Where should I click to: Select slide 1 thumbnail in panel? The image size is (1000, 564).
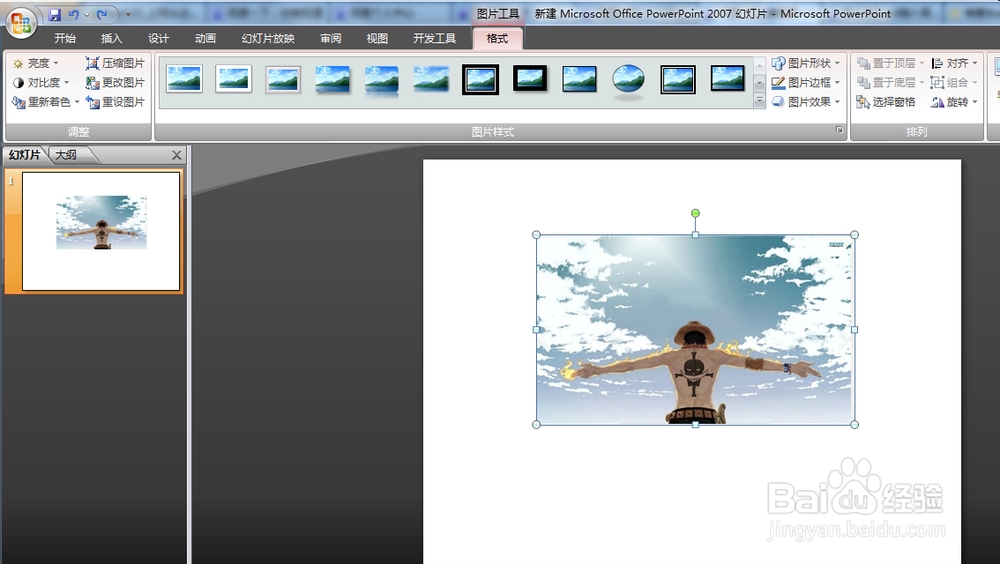coord(101,231)
